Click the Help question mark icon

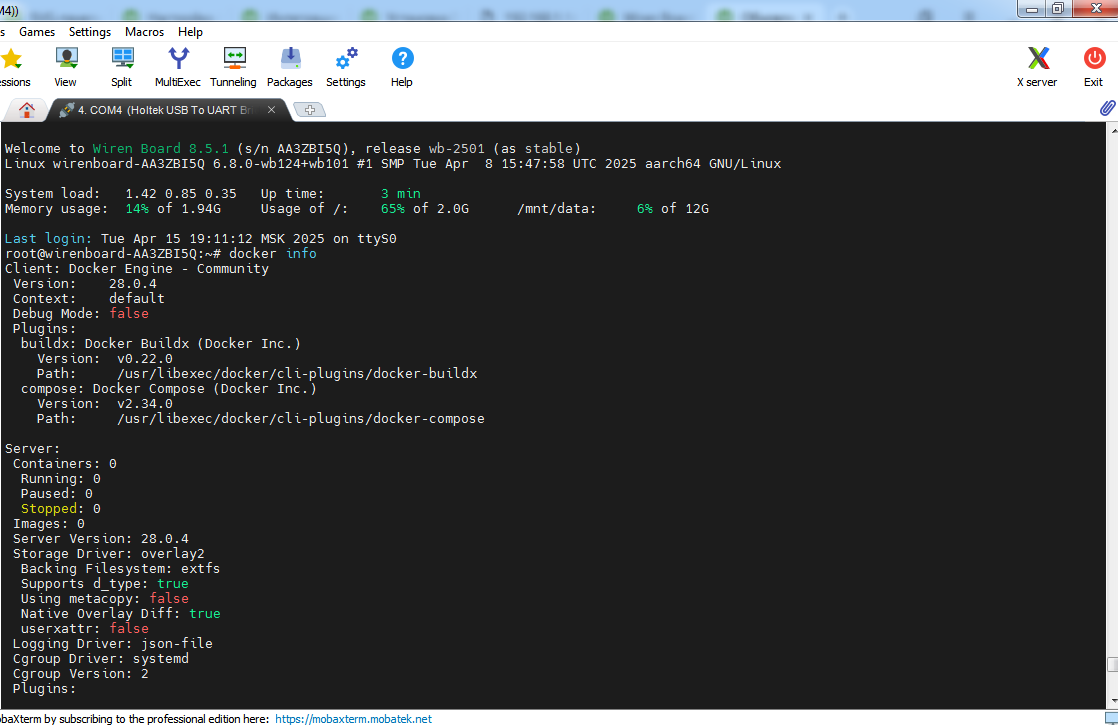[x=402, y=58]
